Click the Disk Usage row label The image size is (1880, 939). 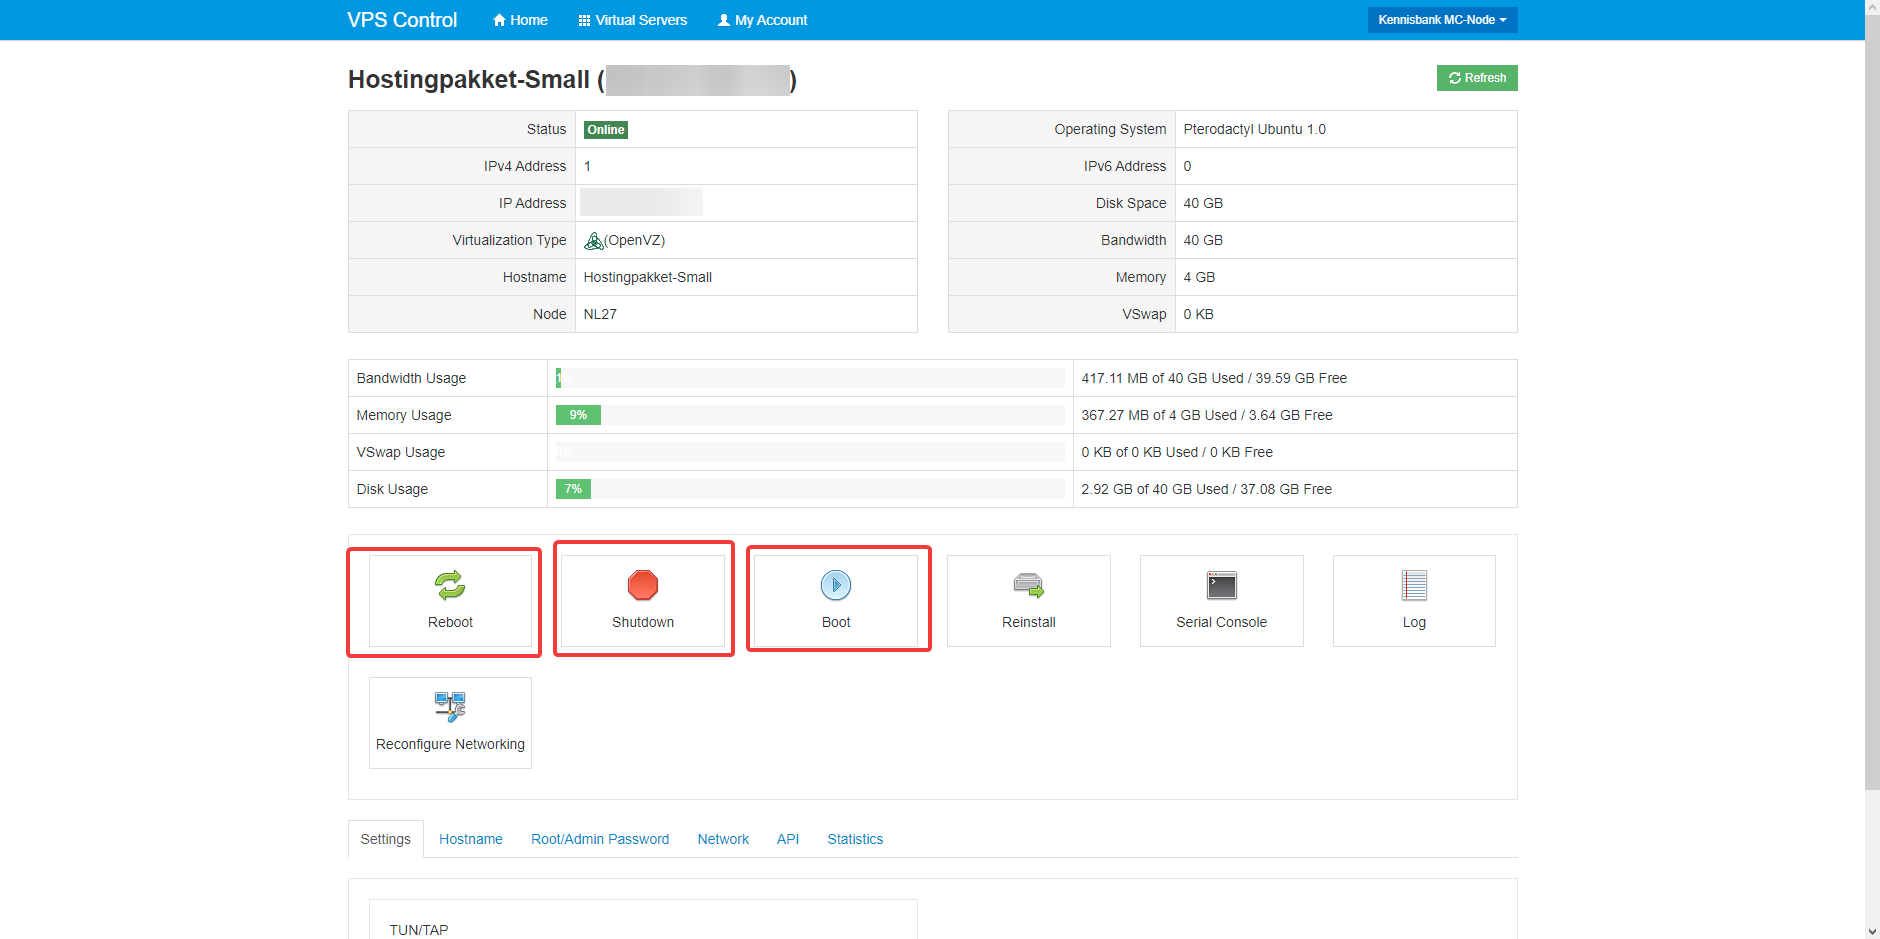coord(392,489)
